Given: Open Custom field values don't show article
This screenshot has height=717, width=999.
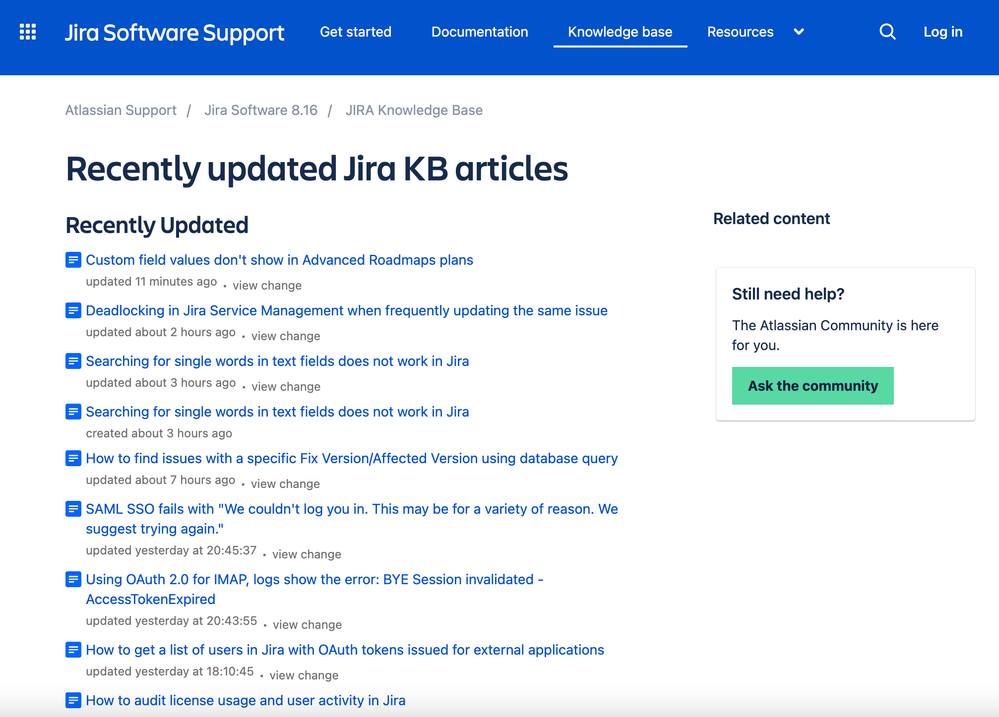Looking at the screenshot, I should [x=280, y=260].
